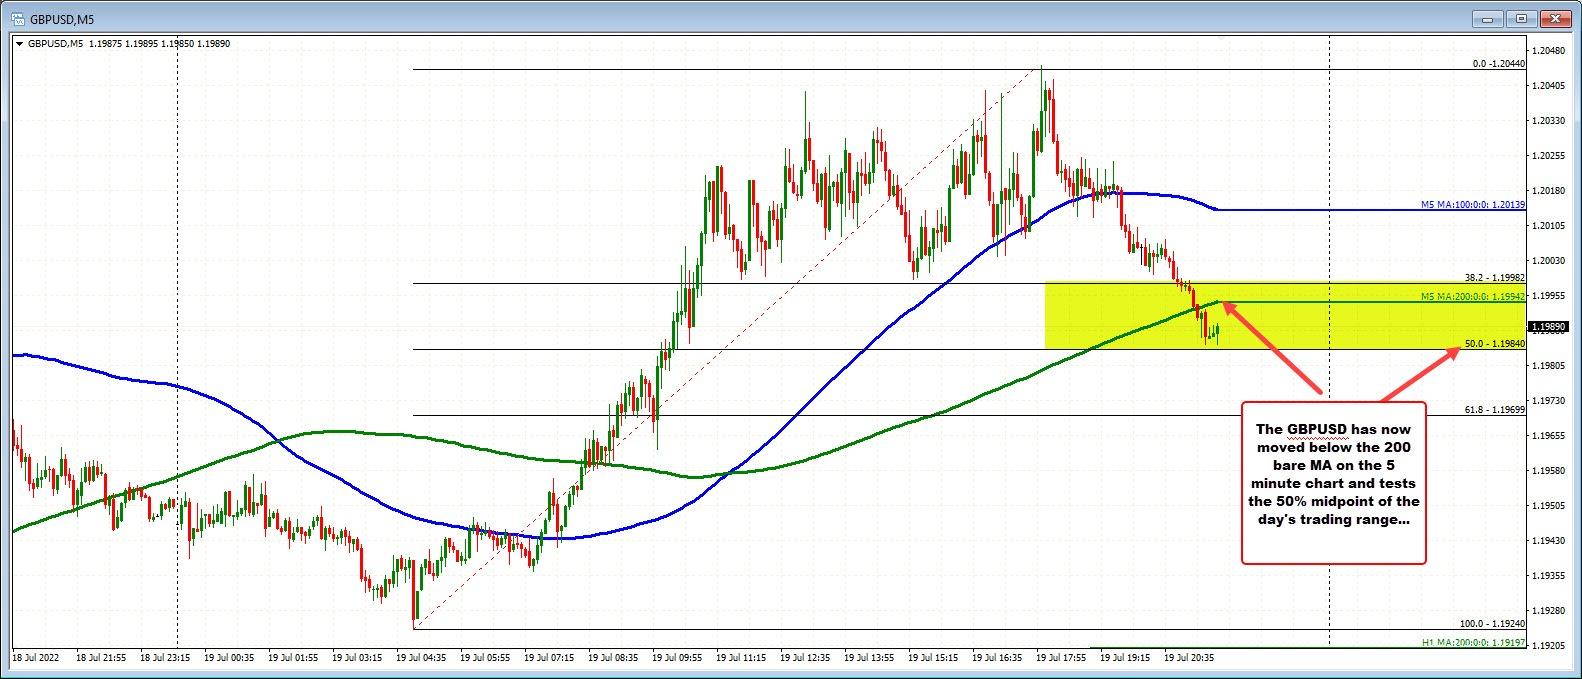Click the green M5 MA:200 label 1.19942
Screen dimensions: 1582x679
[1473, 297]
